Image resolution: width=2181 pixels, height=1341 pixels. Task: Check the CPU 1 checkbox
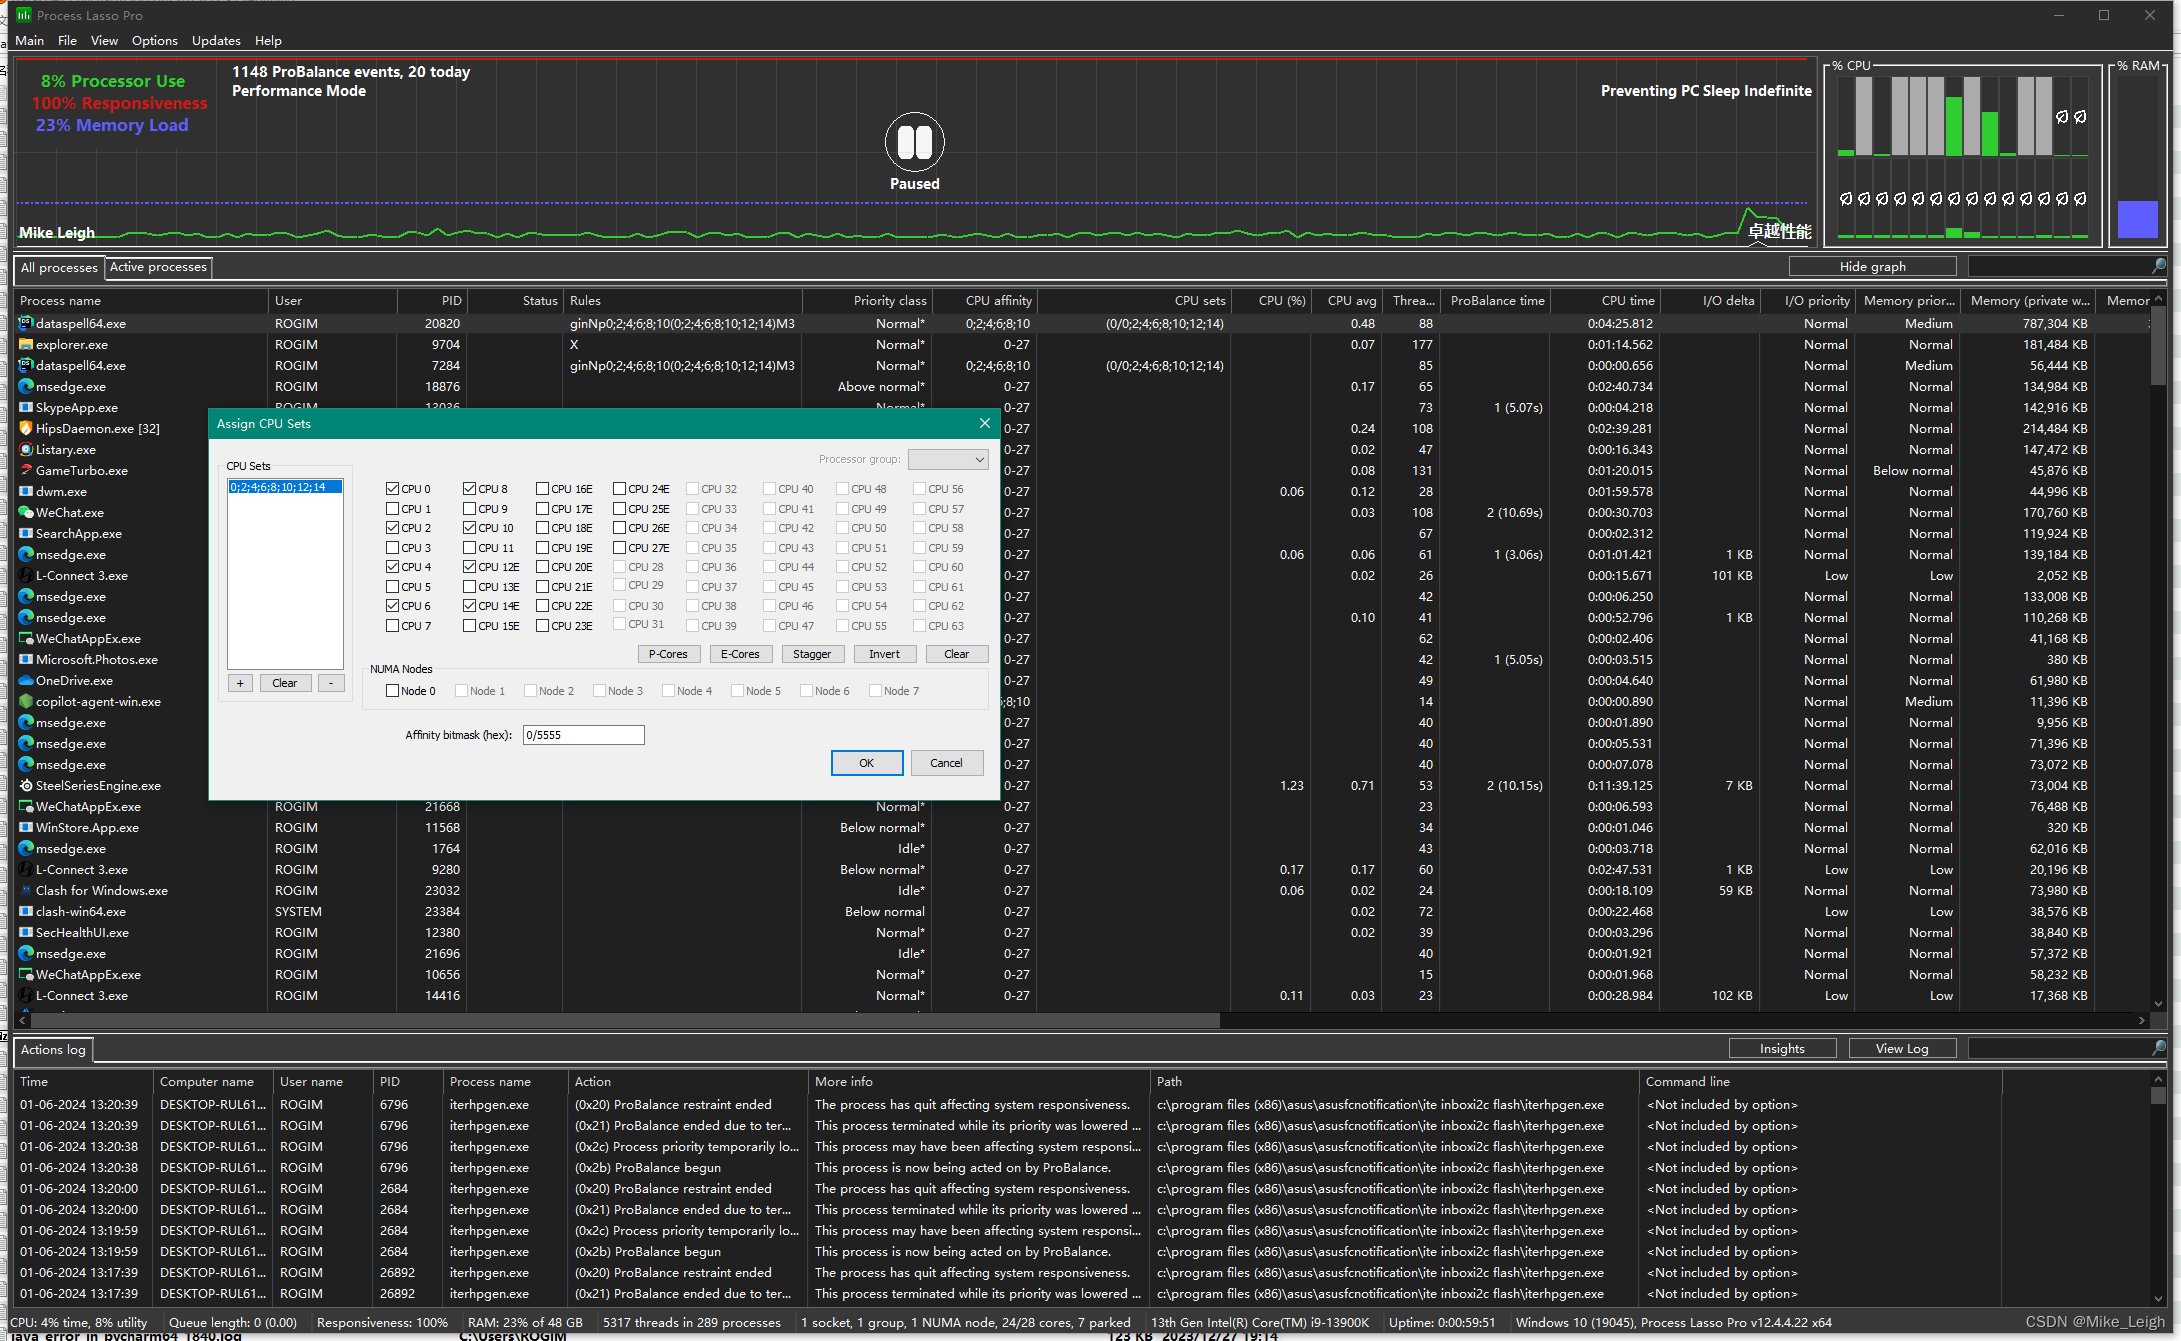pyautogui.click(x=393, y=508)
